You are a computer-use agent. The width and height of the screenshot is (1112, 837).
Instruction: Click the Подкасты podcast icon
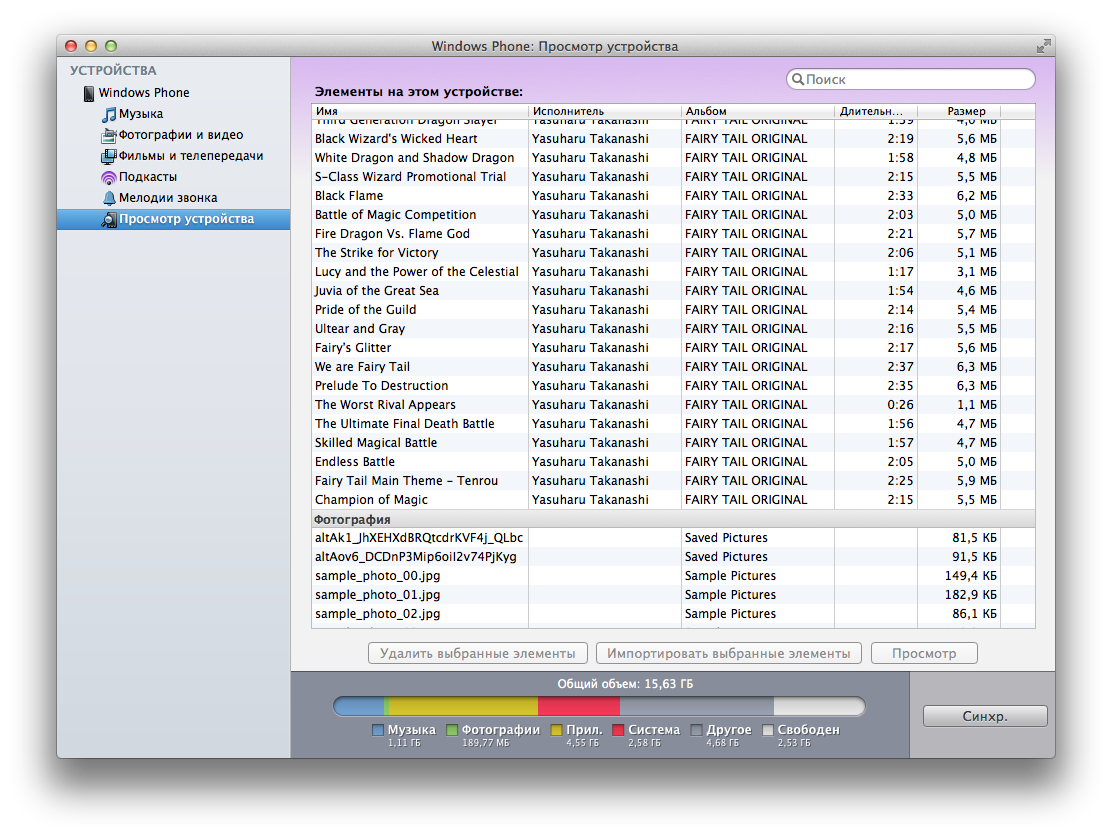pyautogui.click(x=109, y=177)
